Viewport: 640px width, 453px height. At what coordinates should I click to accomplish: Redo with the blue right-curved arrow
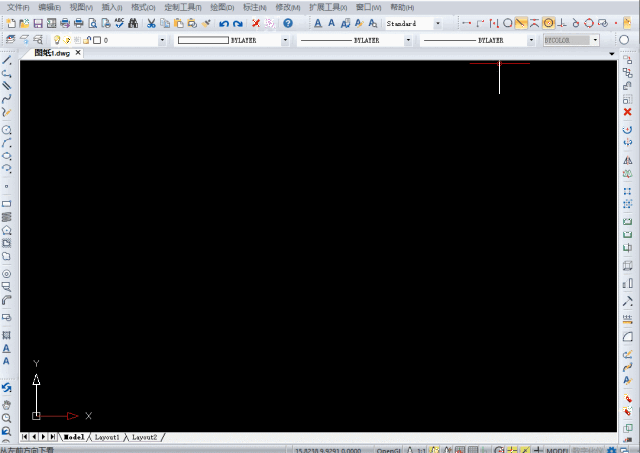(x=238, y=23)
